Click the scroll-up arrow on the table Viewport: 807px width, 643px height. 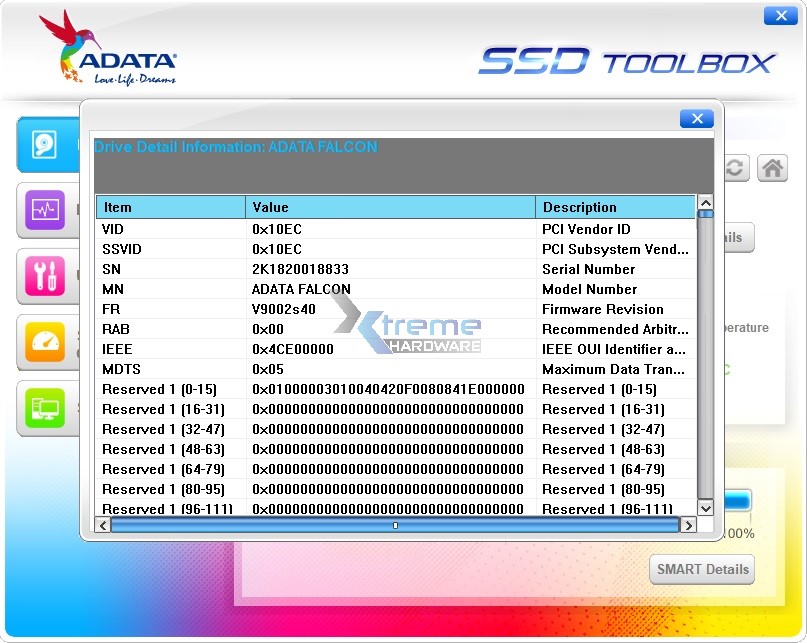point(705,202)
